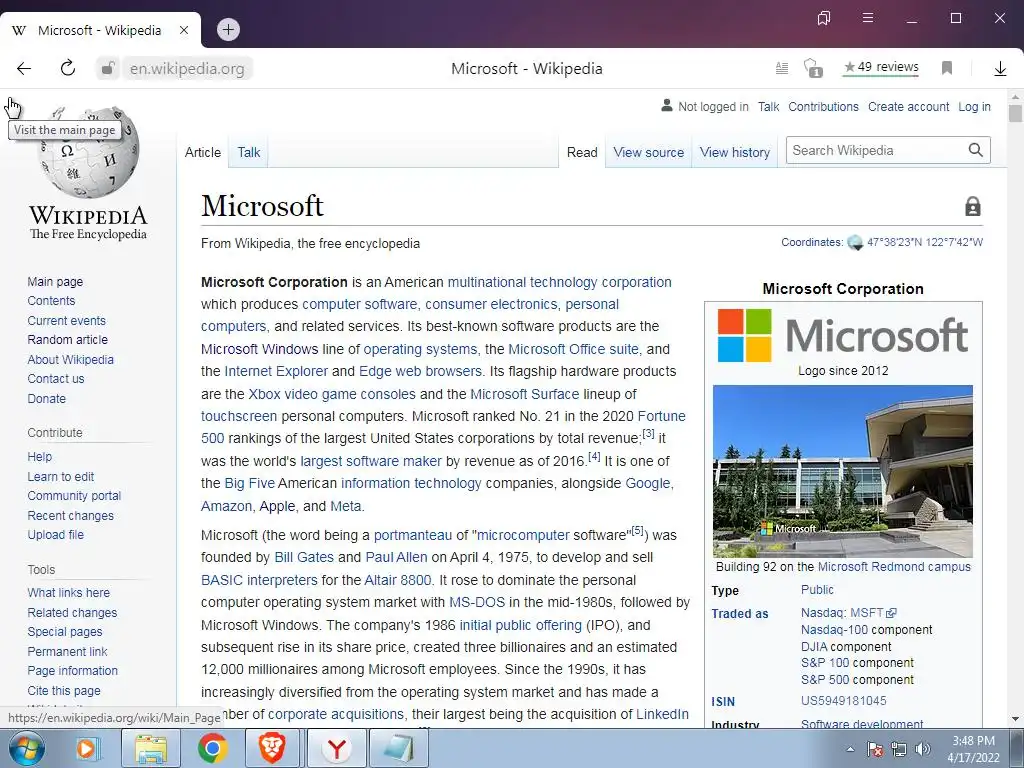Click the Search Wikipedia input field
Viewport: 1024px width, 768px height.
click(x=875, y=150)
